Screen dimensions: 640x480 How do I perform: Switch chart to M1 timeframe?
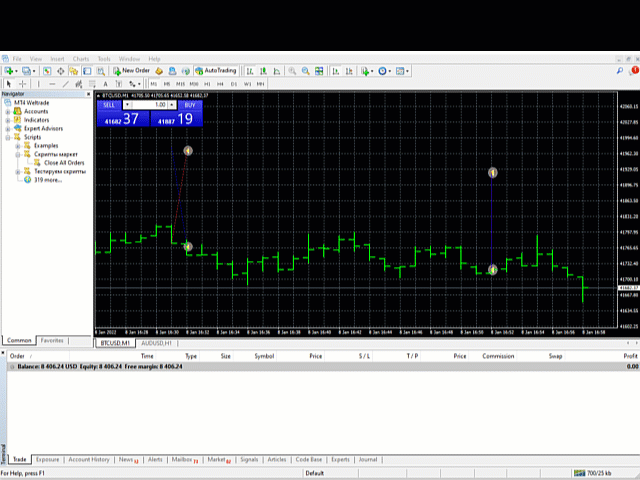pos(153,84)
